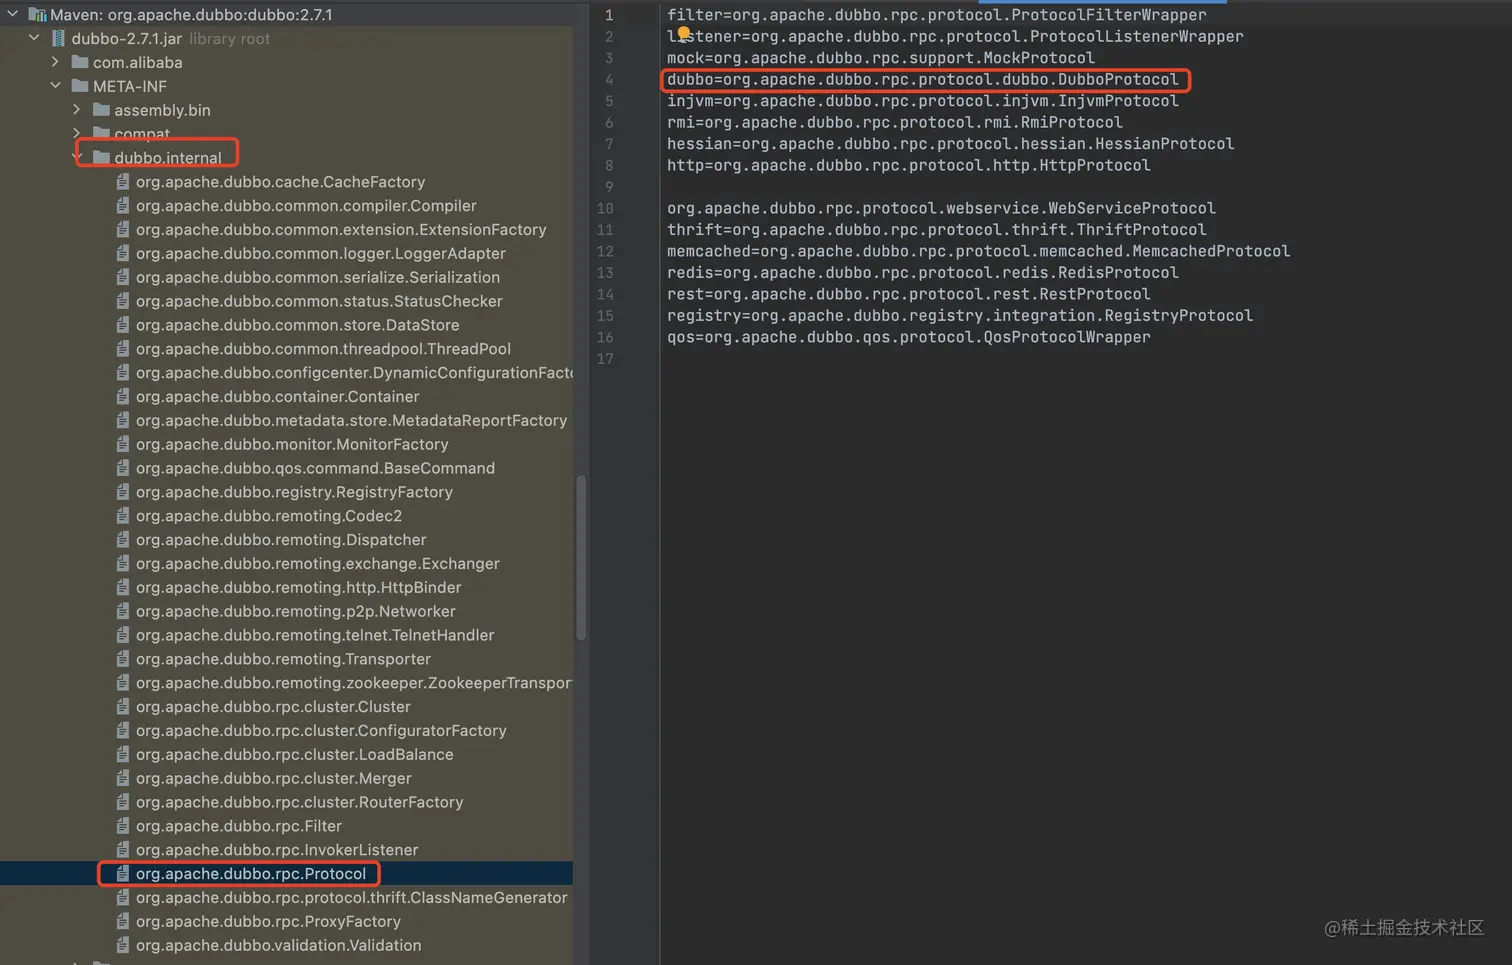Collapse the META-INF folder
Viewport: 1512px width, 965px height.
56,86
